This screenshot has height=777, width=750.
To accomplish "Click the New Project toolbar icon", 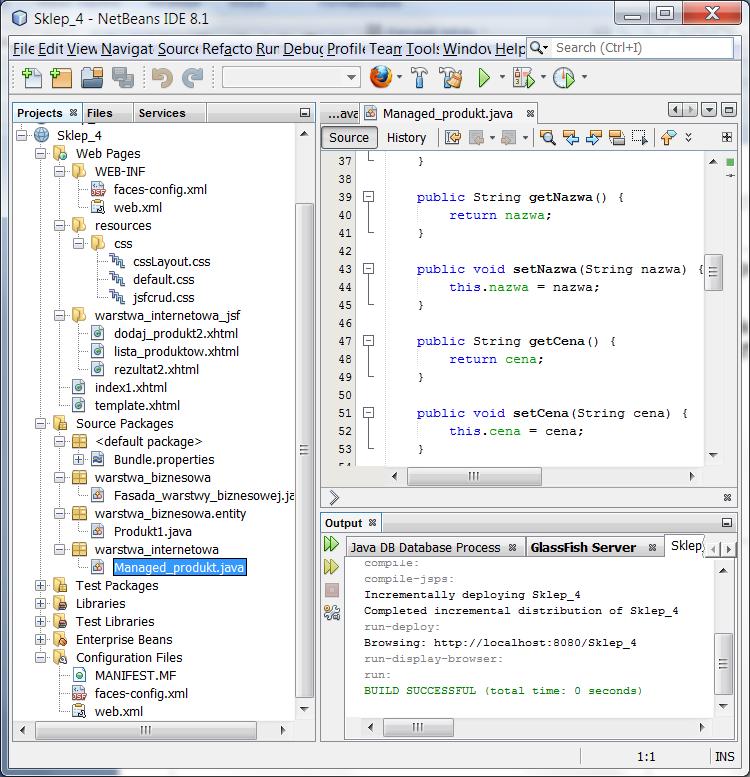I will tap(61, 78).
